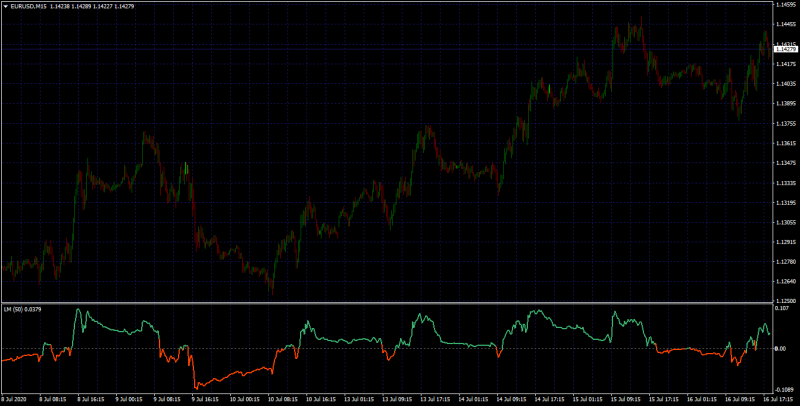Click the 8 Jul 16:15 time label
Screen dimensions: 800x406
90,400
